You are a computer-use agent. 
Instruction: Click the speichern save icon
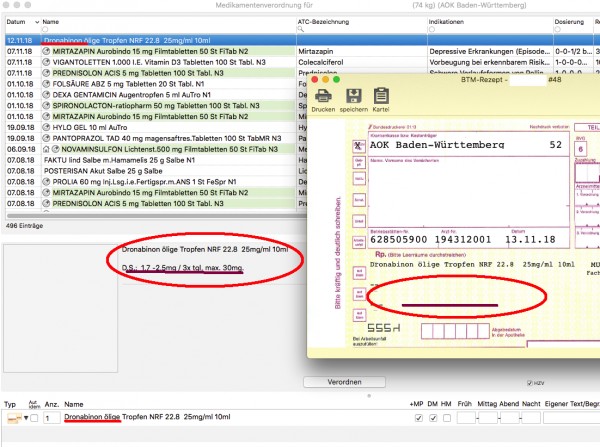[x=354, y=96]
